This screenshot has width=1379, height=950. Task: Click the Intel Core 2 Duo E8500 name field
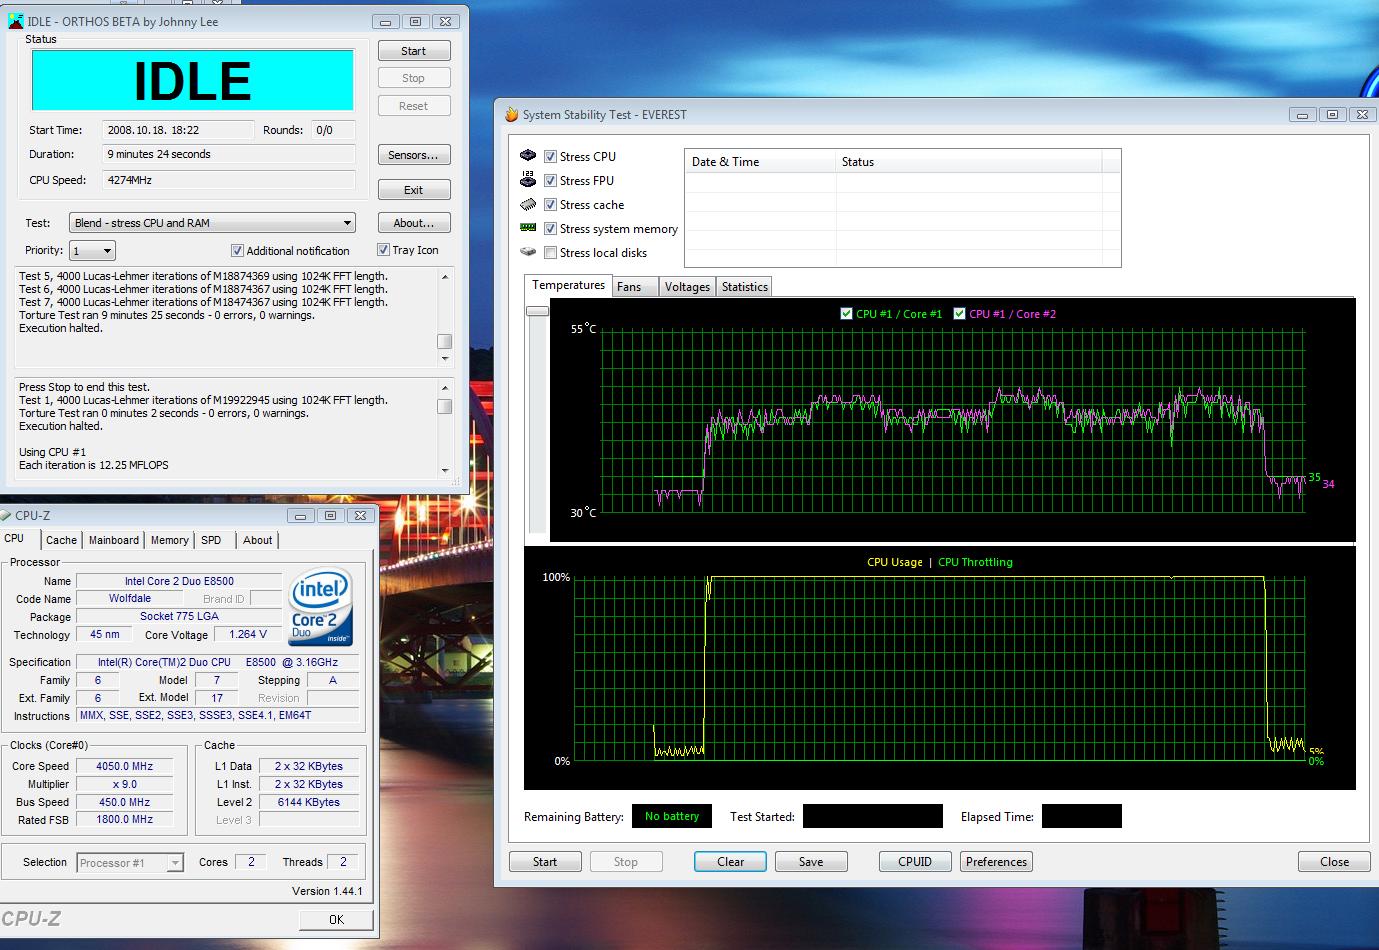pyautogui.click(x=179, y=581)
